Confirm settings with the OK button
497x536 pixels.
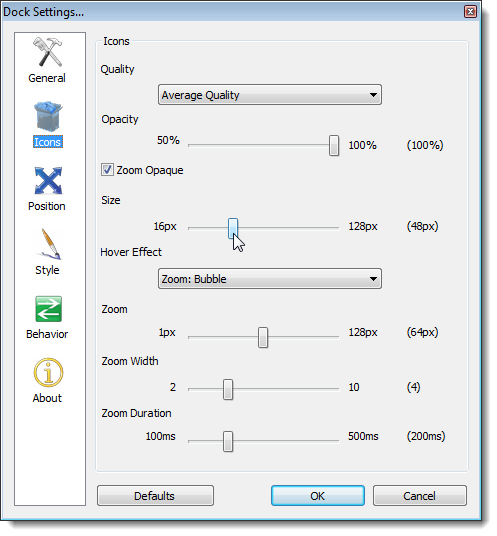coord(318,496)
